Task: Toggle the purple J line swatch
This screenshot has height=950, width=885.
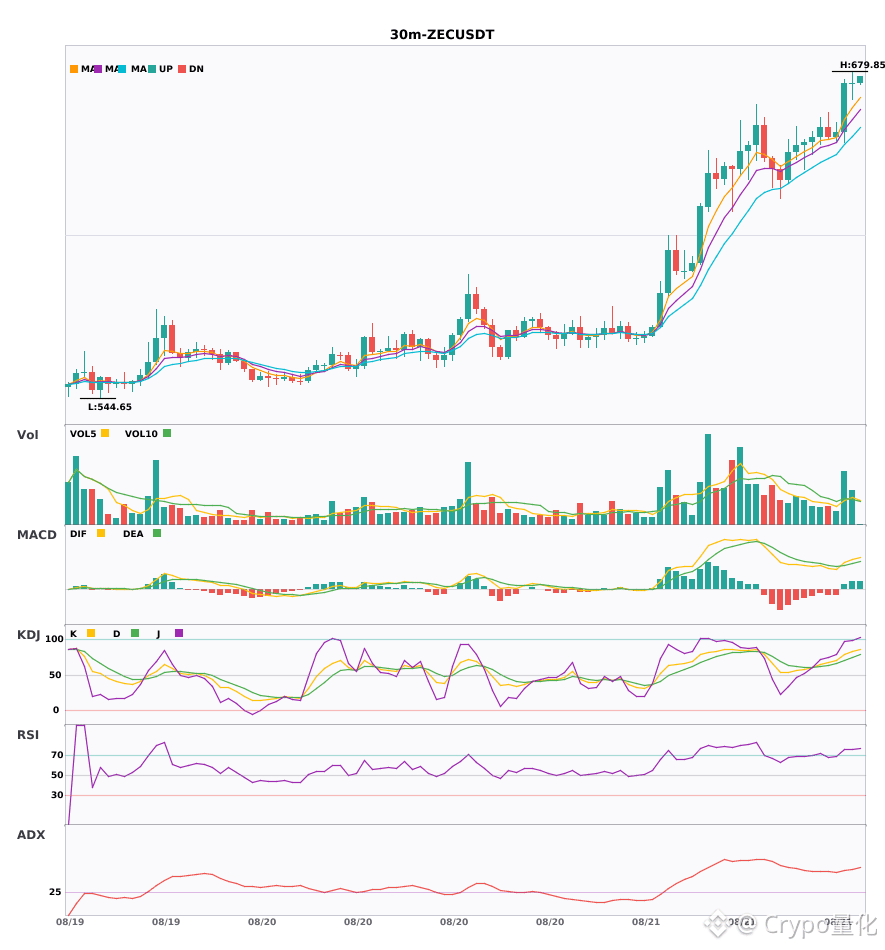Action: 179,633
